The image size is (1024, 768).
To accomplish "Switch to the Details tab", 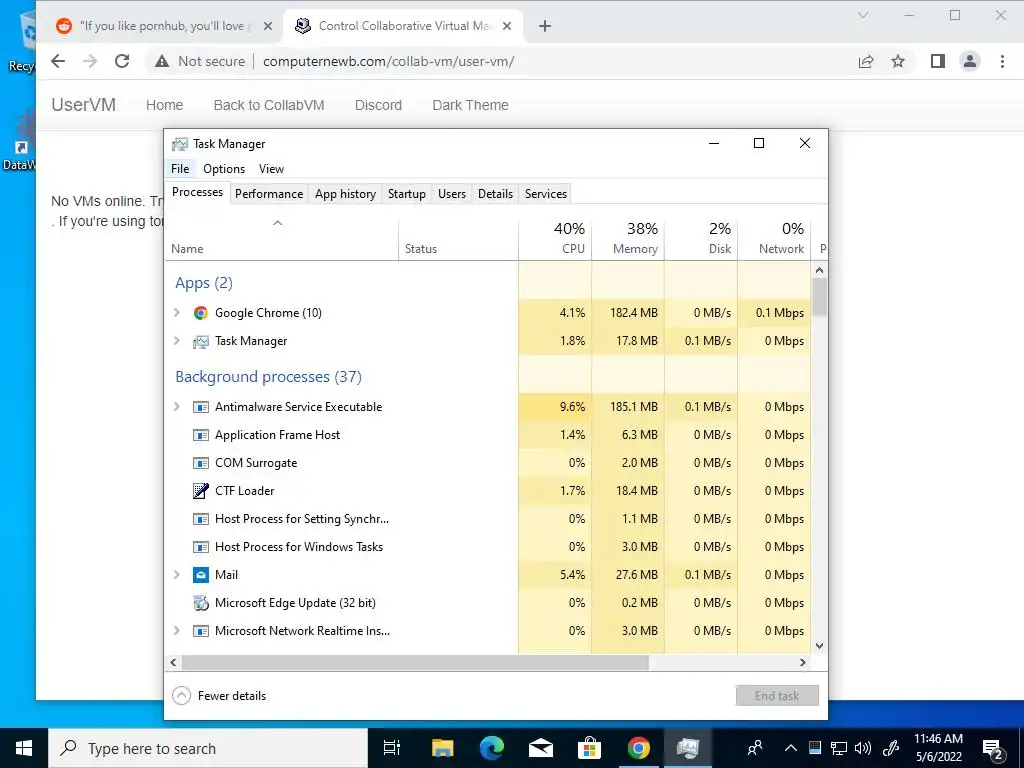I will tap(495, 194).
